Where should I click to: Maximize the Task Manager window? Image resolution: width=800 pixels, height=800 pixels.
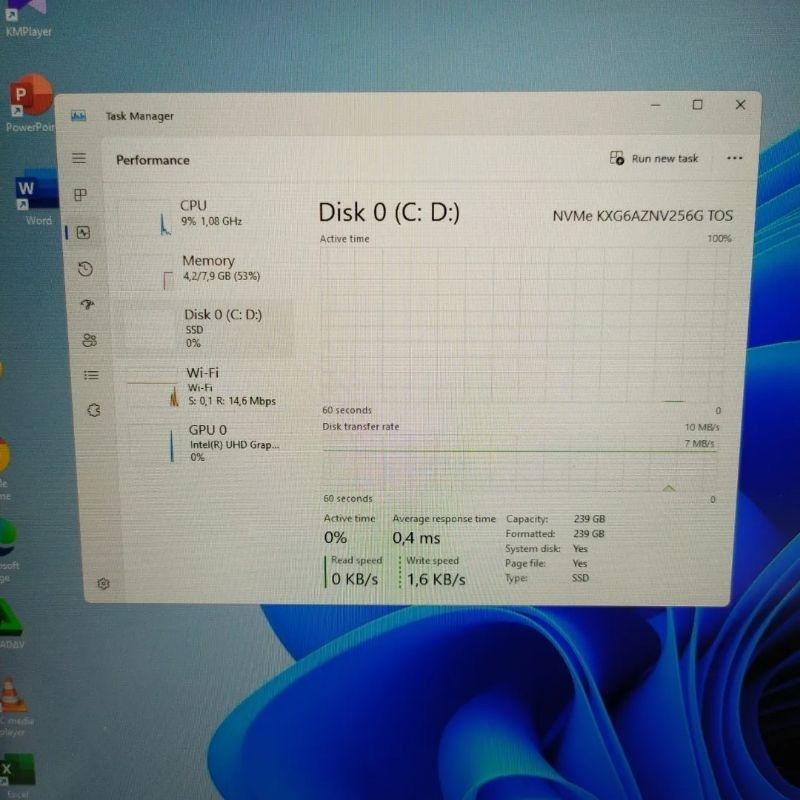[697, 105]
